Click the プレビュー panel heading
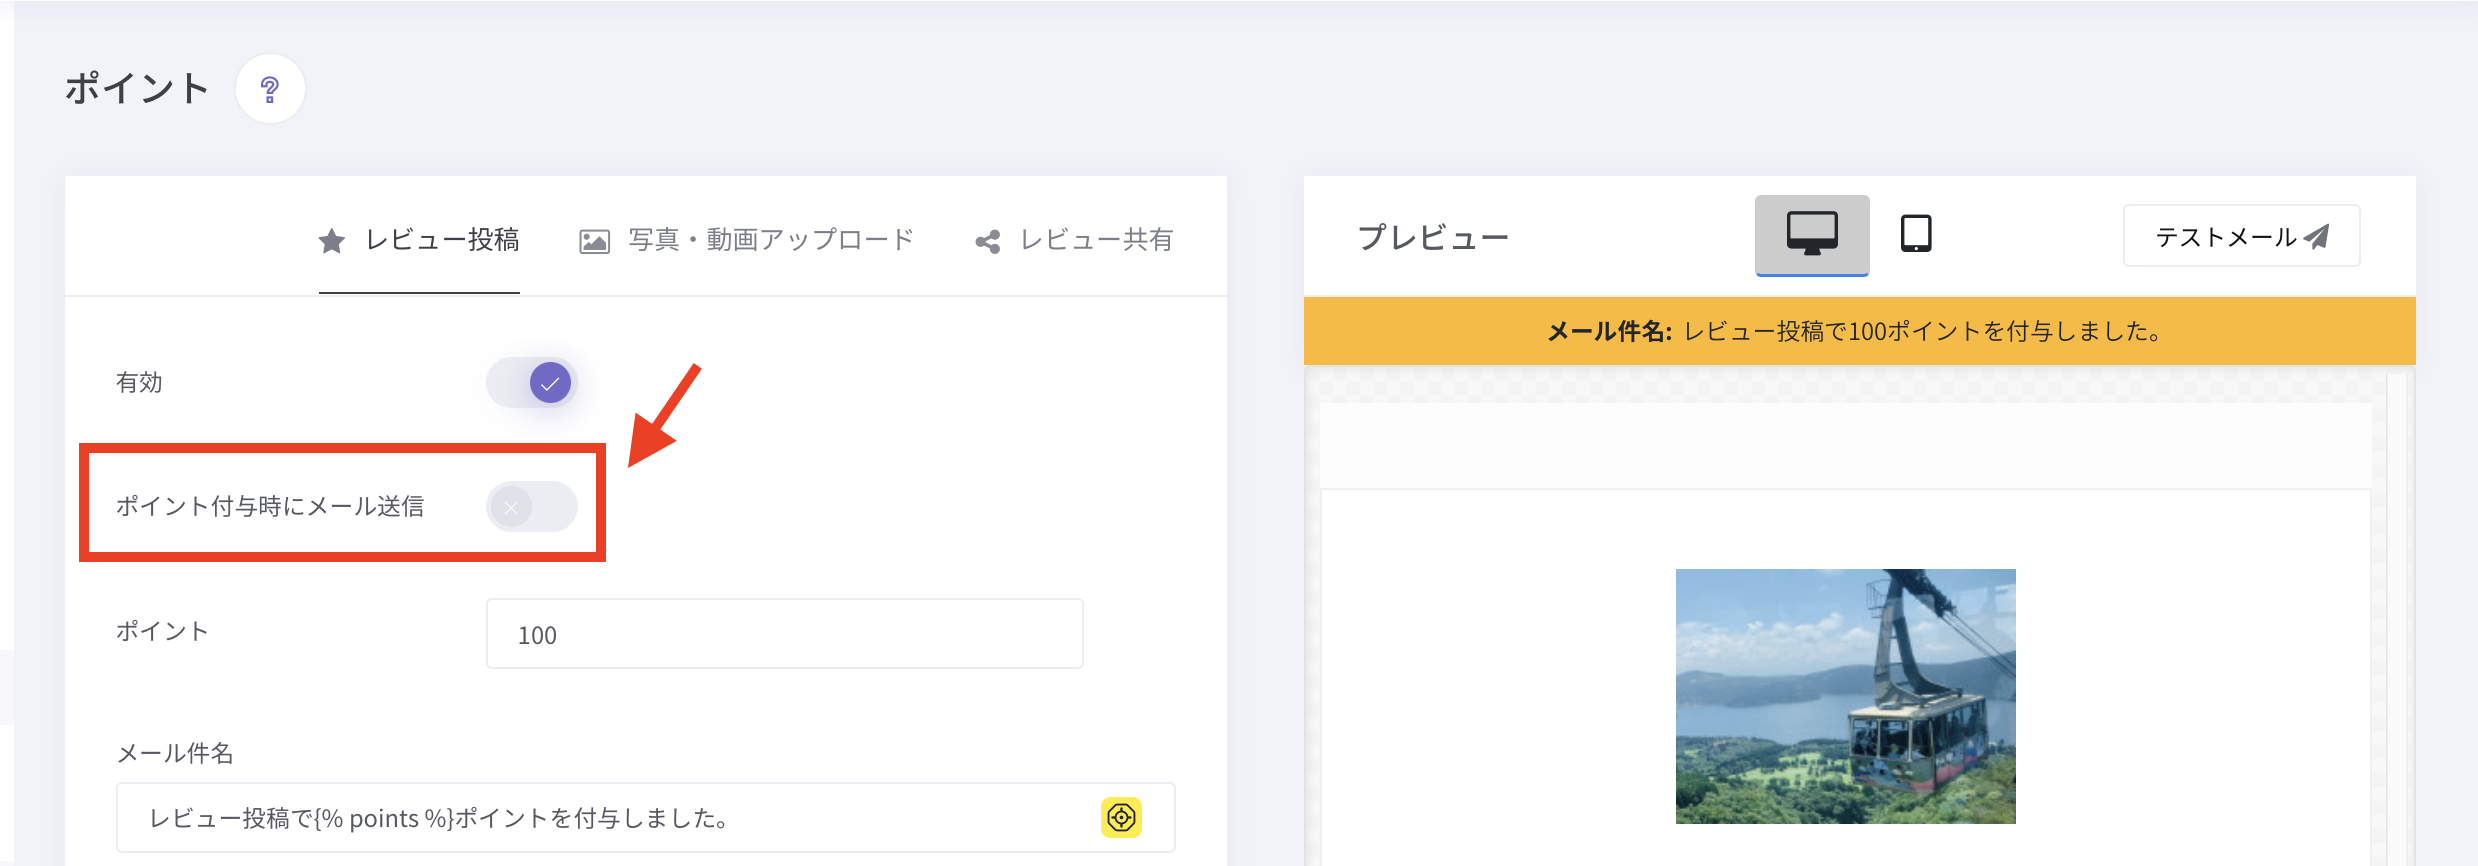 pos(1432,238)
